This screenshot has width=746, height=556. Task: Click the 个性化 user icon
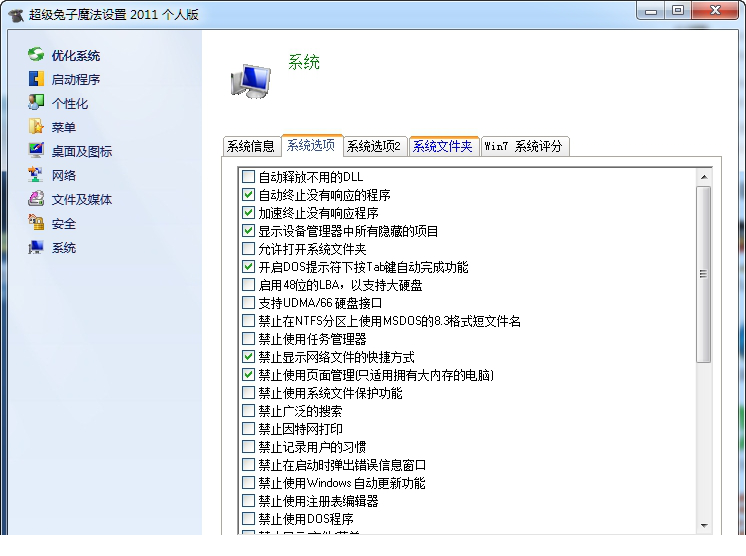36,103
